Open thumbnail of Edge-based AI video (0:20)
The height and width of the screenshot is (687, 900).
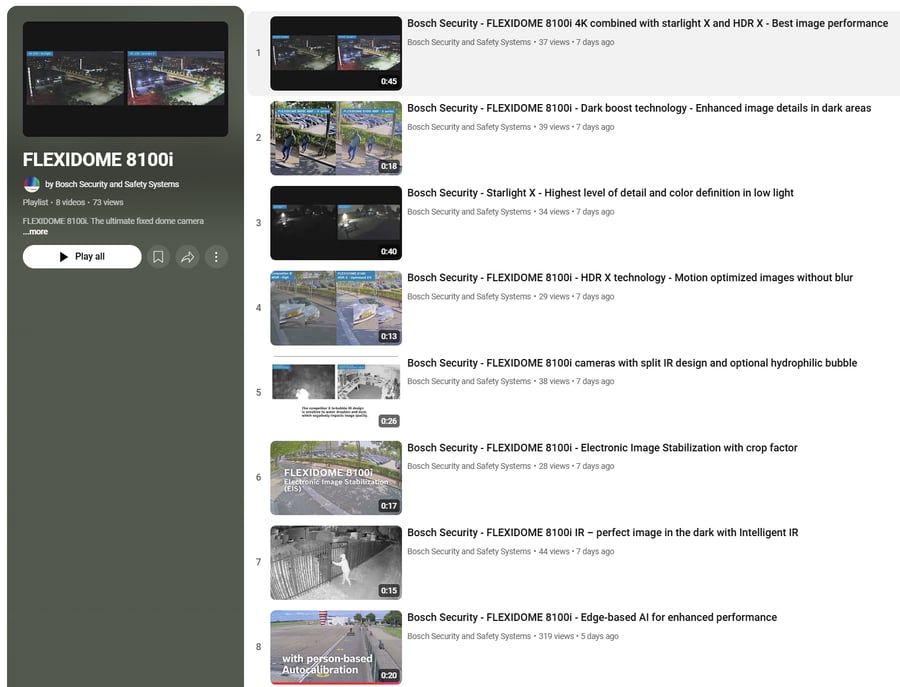[x=336, y=647]
